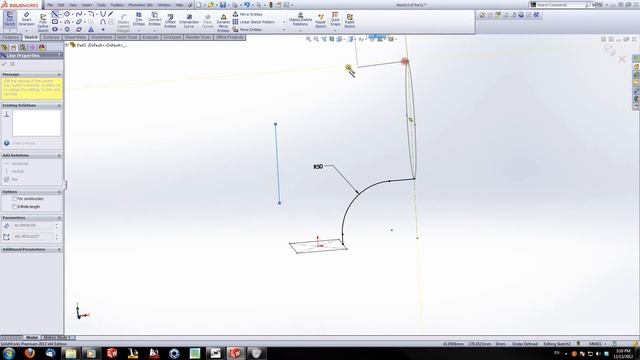Switch to the Surfaces tab
640x360 pixels.
(51, 37)
